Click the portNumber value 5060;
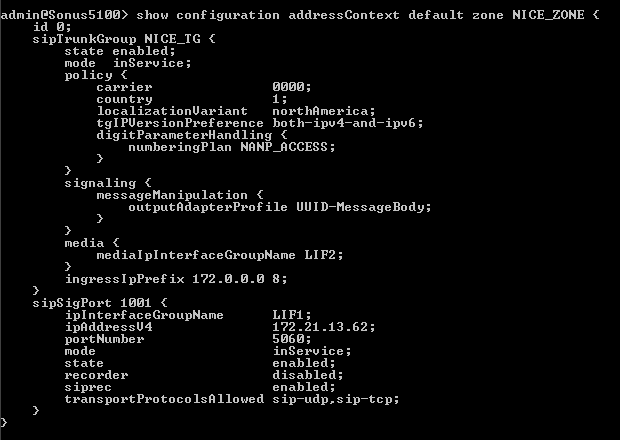The image size is (620, 440). pos(292,339)
